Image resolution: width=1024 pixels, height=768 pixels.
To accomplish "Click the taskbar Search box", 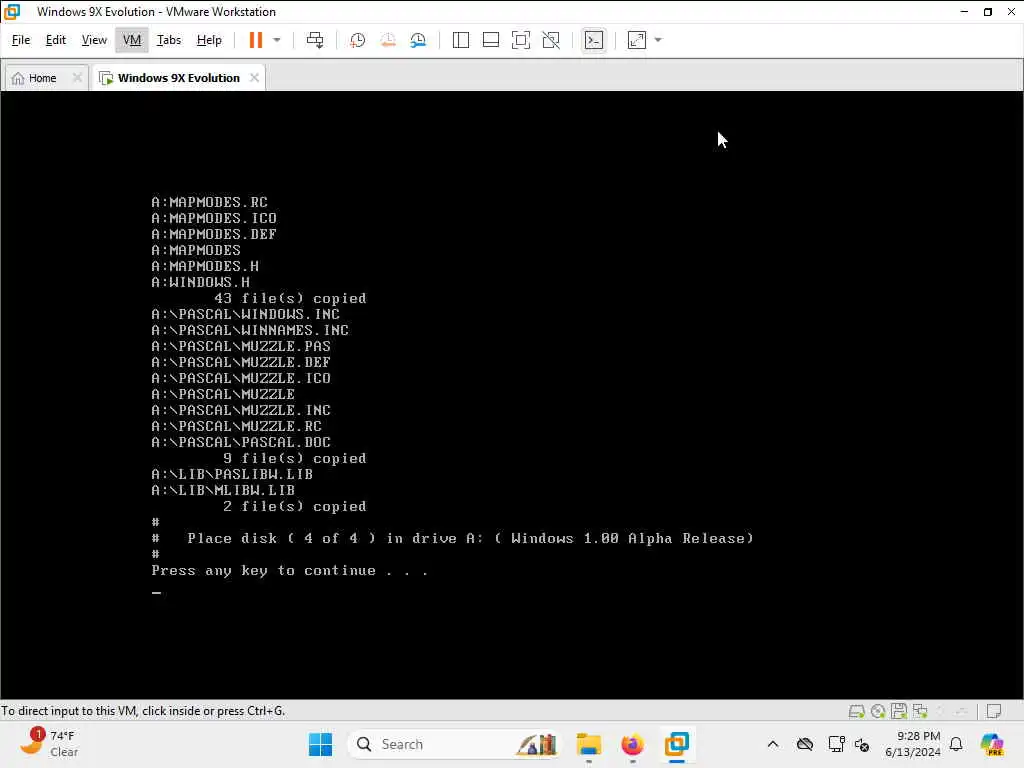I will click(454, 744).
